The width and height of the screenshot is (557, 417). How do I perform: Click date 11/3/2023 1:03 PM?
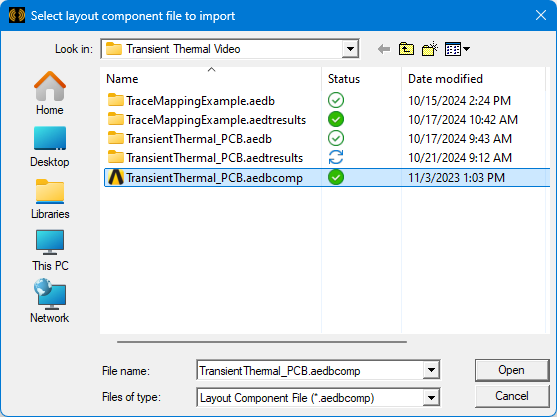tap(456, 178)
